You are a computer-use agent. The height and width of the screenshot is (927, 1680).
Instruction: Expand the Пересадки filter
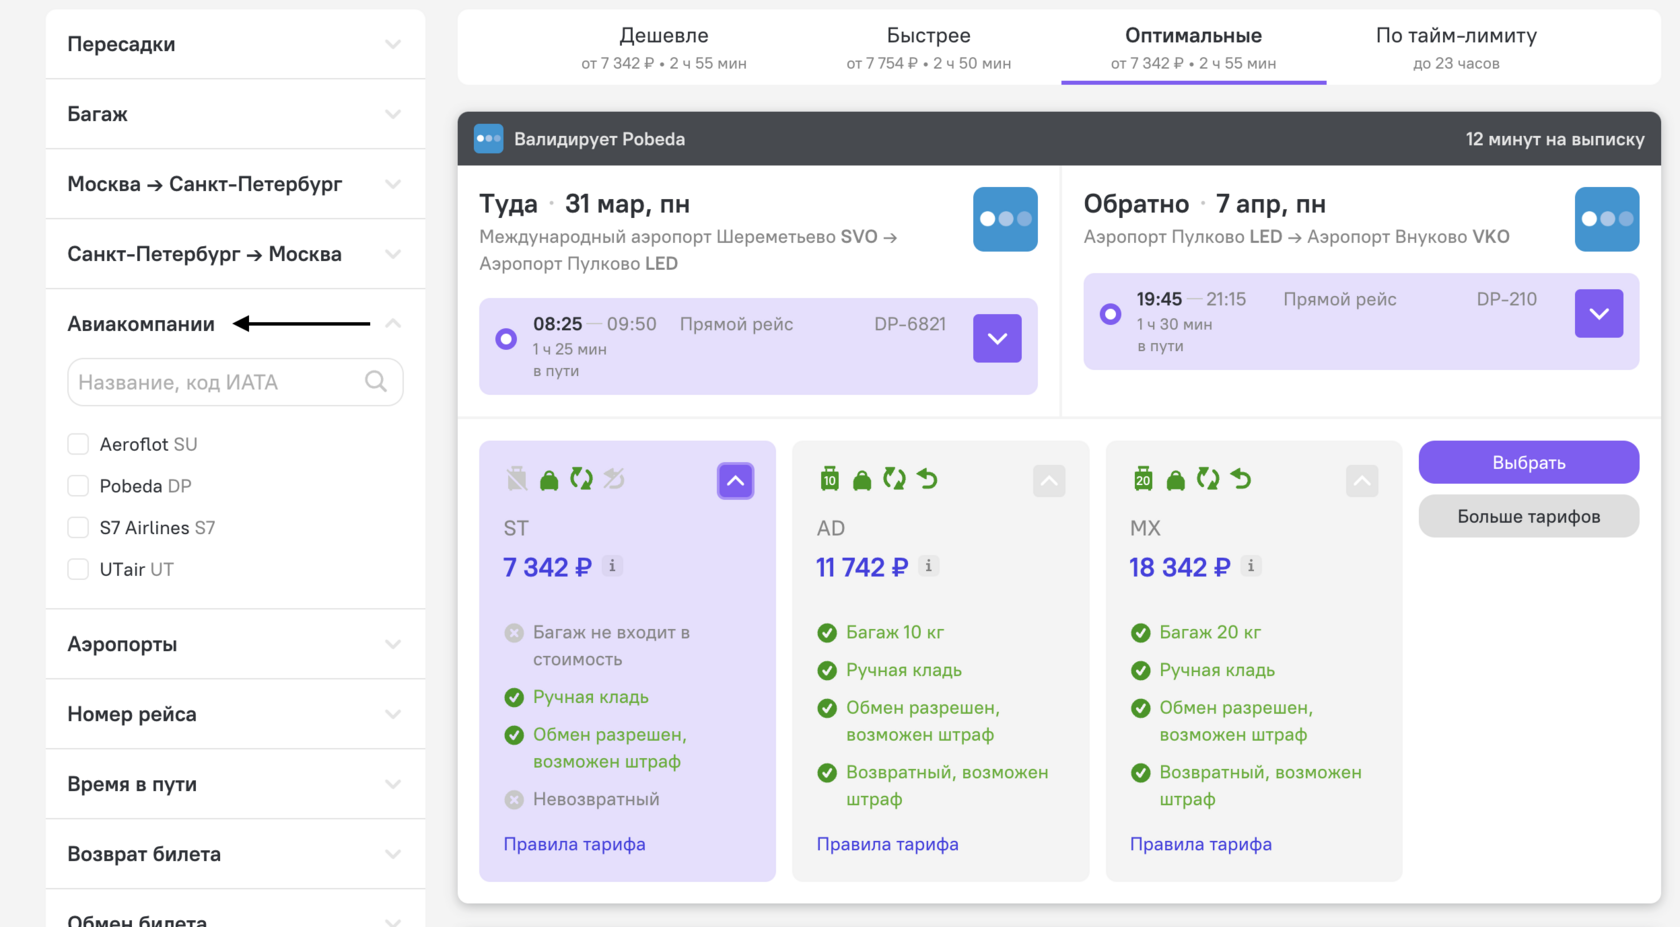coord(235,44)
